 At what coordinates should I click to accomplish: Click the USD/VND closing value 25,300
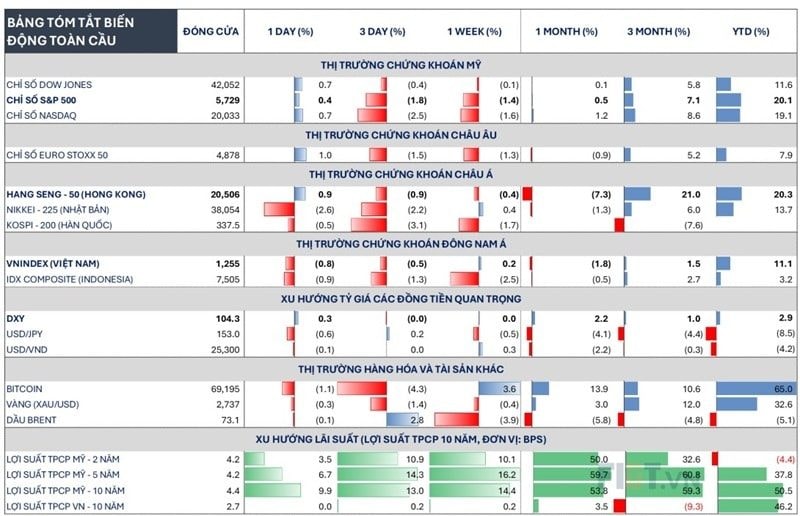225,350
